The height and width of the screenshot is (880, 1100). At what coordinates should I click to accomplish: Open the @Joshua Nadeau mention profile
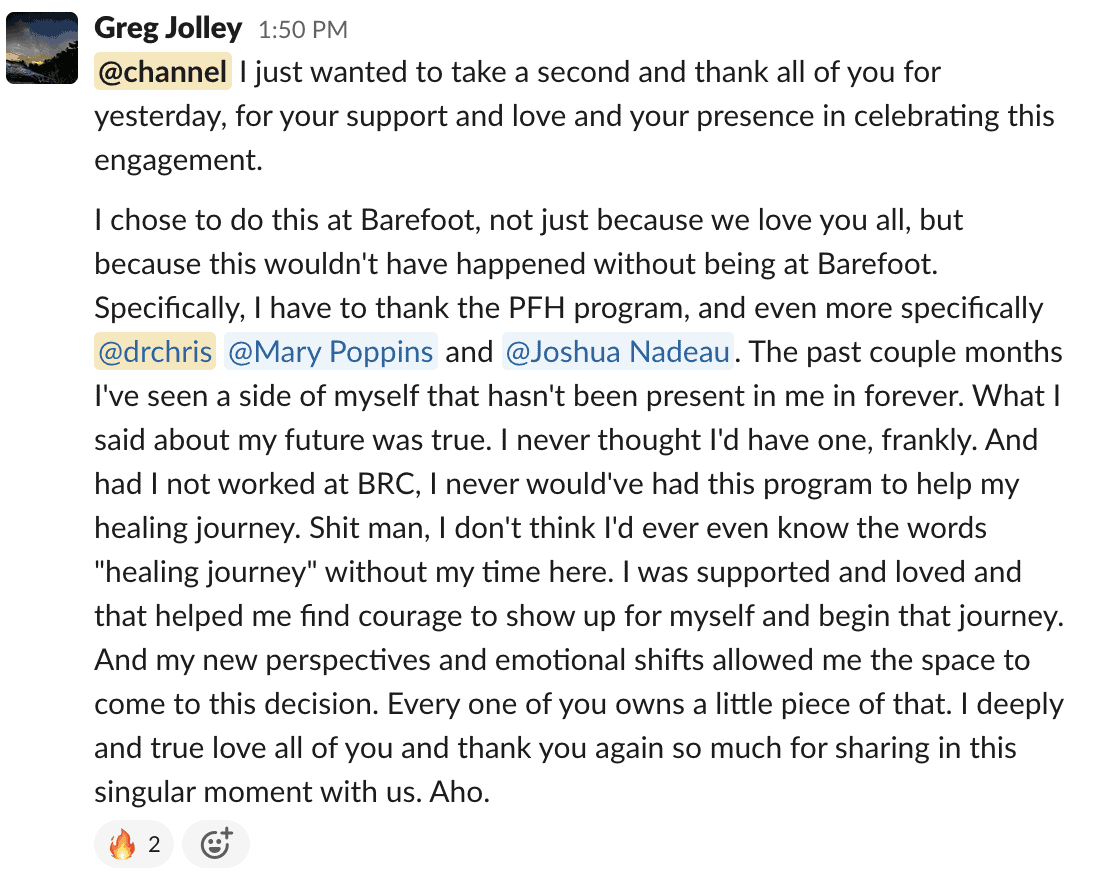pyautogui.click(x=617, y=352)
